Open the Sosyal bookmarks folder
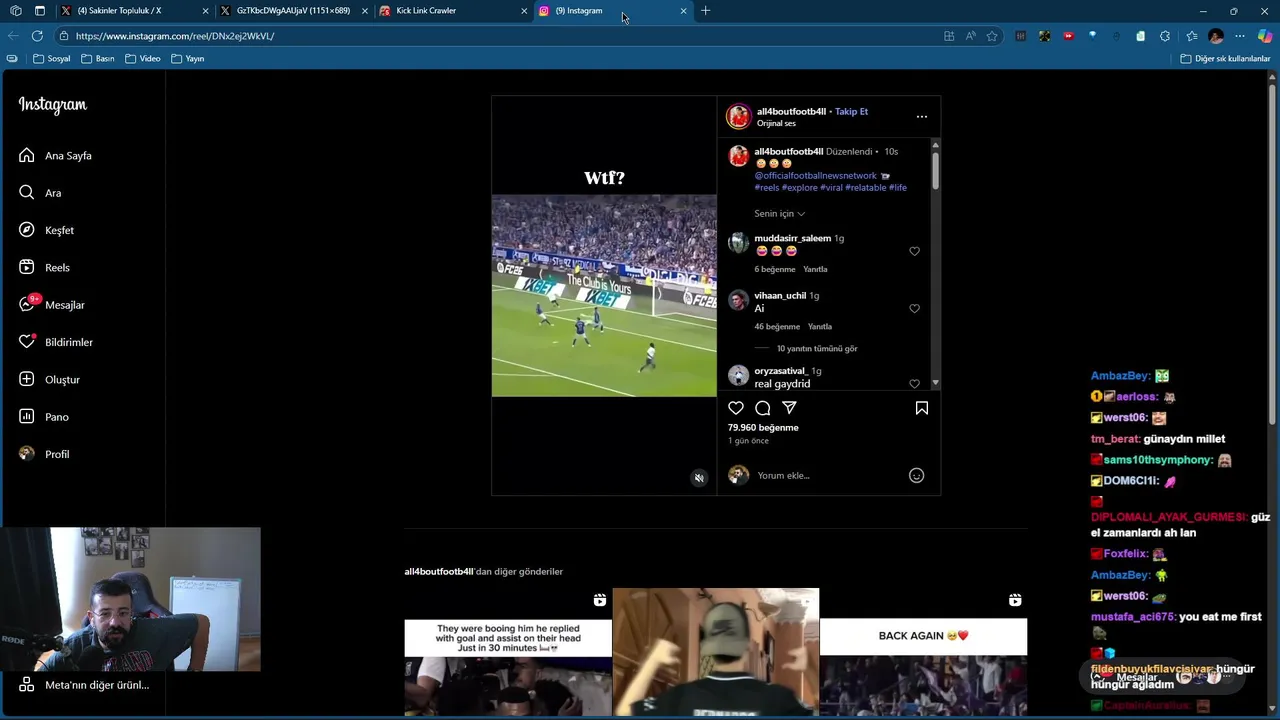The image size is (1280, 720). 52,59
